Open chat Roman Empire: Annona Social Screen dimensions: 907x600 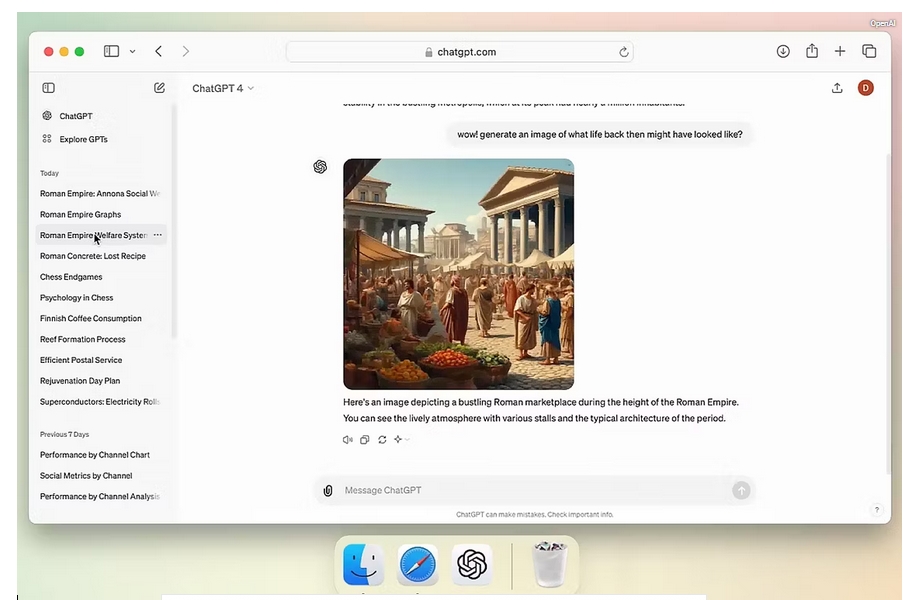pos(100,193)
